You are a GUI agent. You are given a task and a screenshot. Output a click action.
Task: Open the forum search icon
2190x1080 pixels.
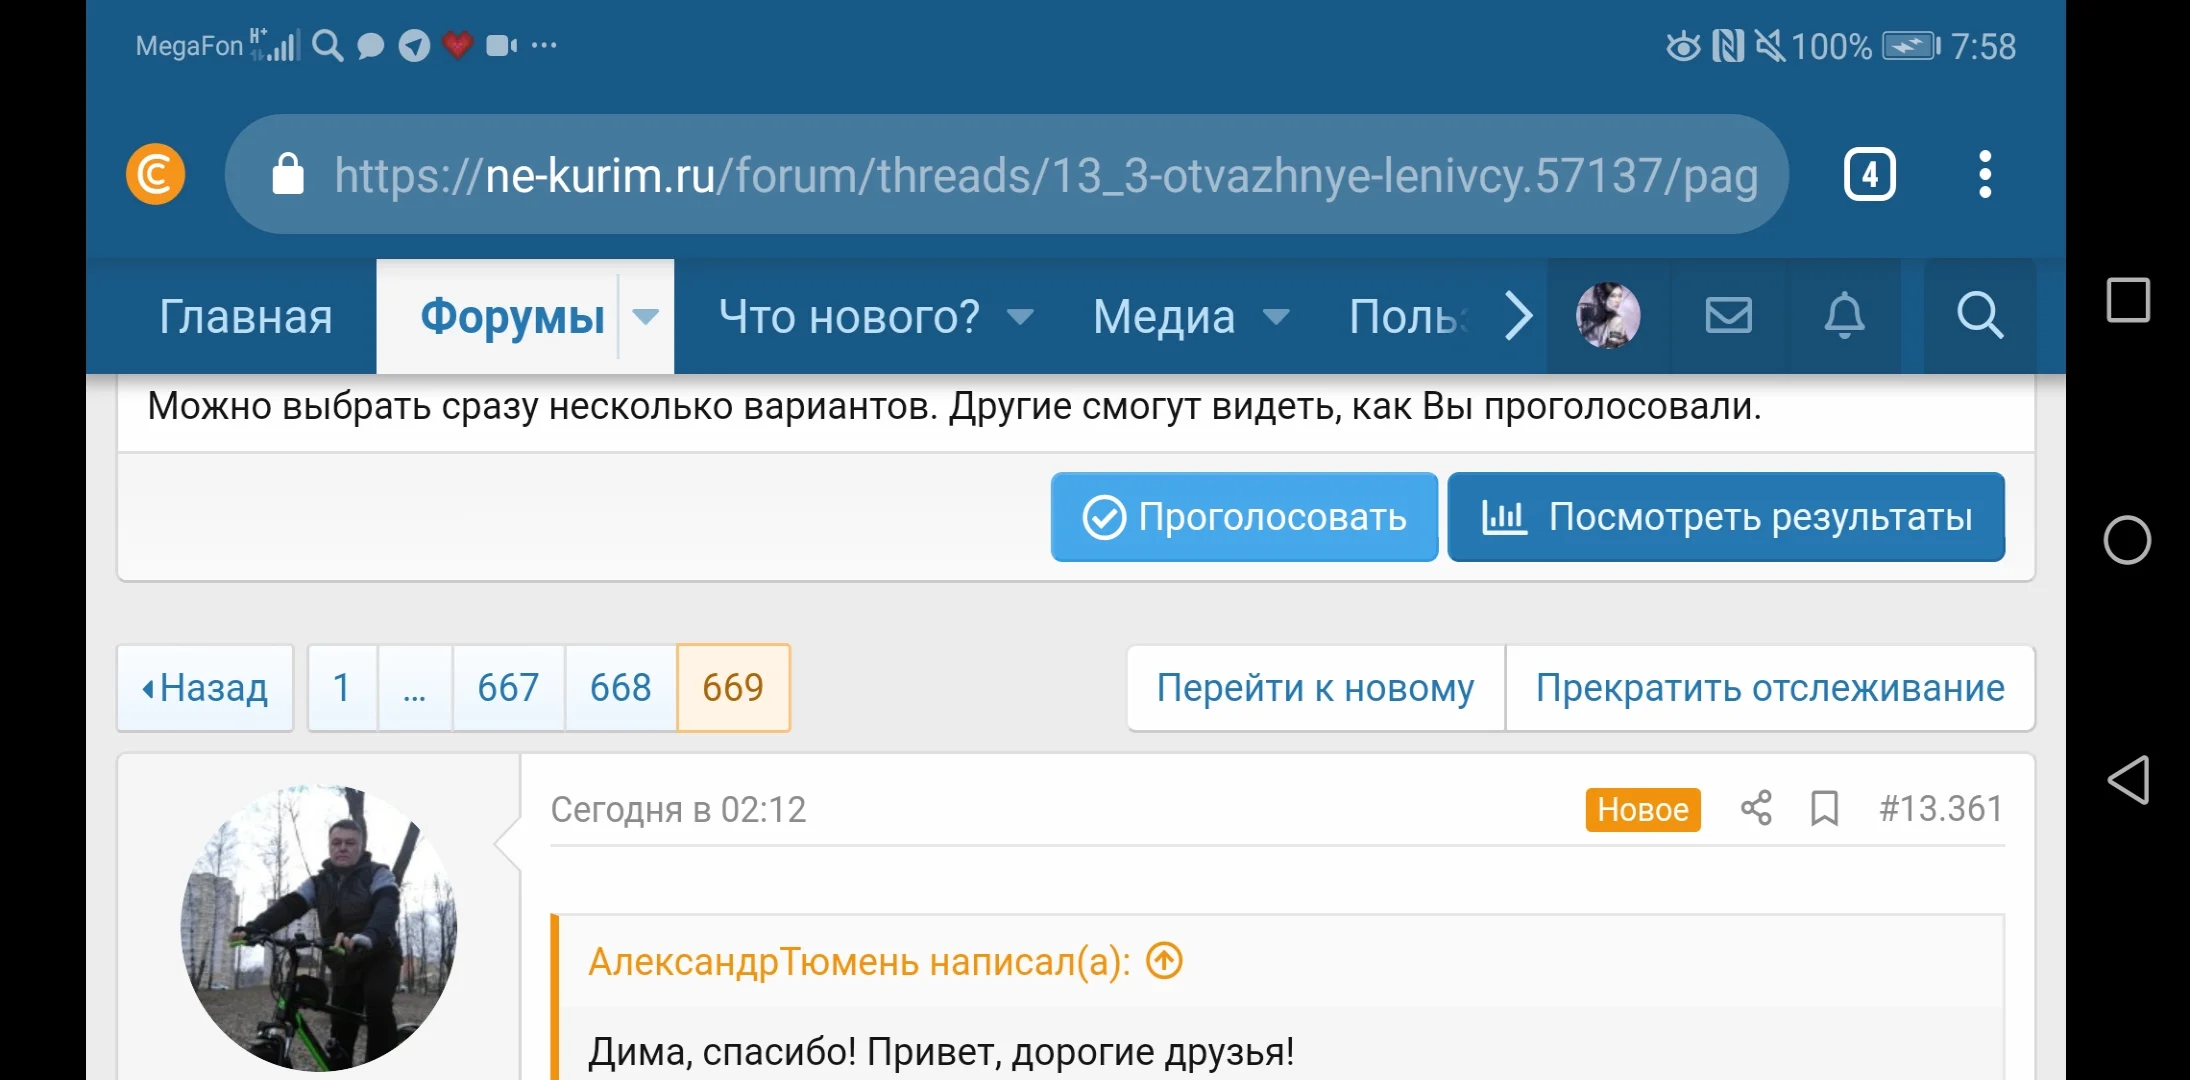click(x=1979, y=316)
